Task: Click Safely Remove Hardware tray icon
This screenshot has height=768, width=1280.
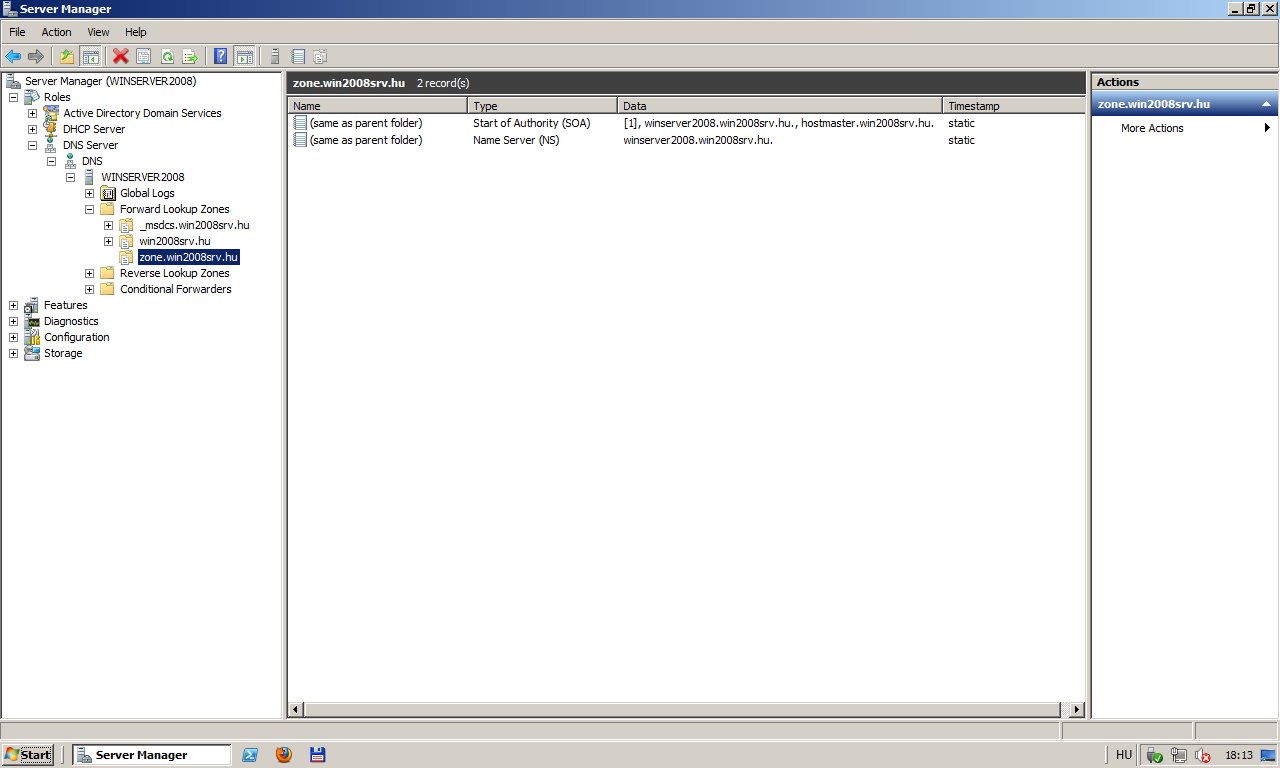Action: click(x=1154, y=756)
